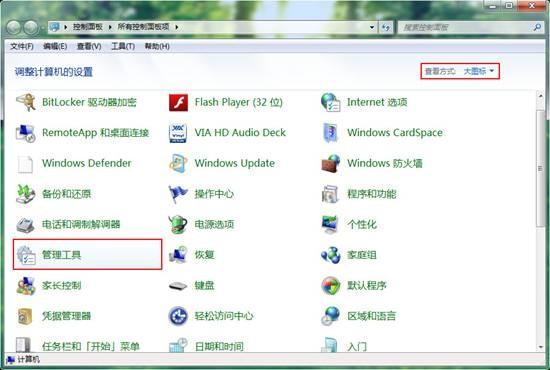Click the Windows Defender text label
This screenshot has width=550, height=370.
point(87,163)
